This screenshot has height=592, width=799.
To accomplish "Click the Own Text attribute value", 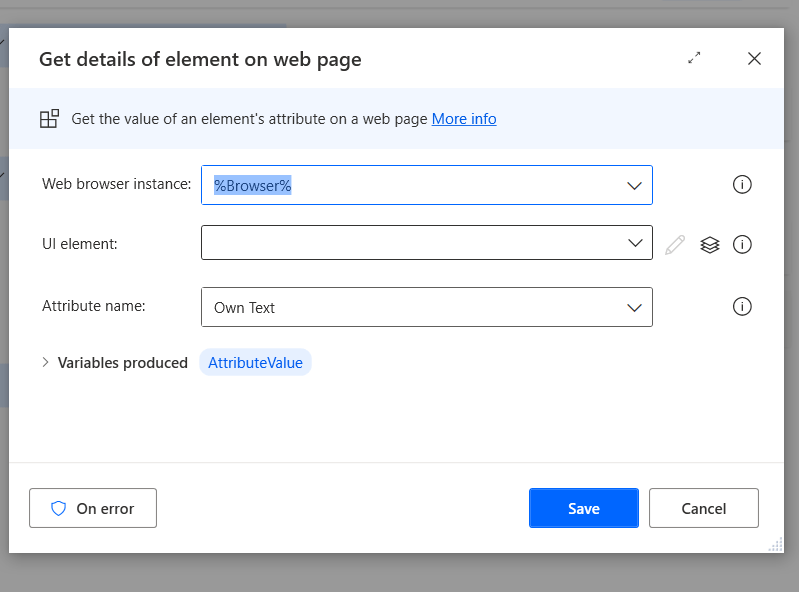I will click(245, 308).
